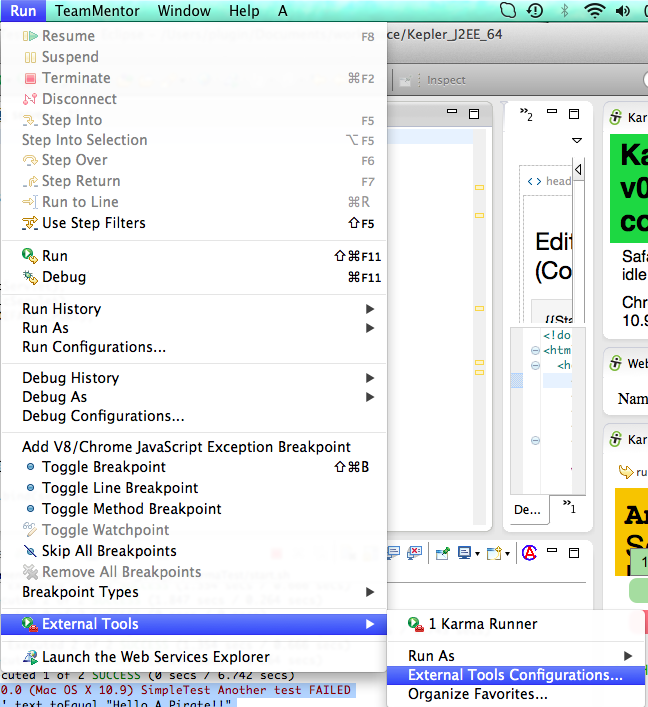Click the pin console icon
Screen dimensions: 648x707
(x=442, y=553)
